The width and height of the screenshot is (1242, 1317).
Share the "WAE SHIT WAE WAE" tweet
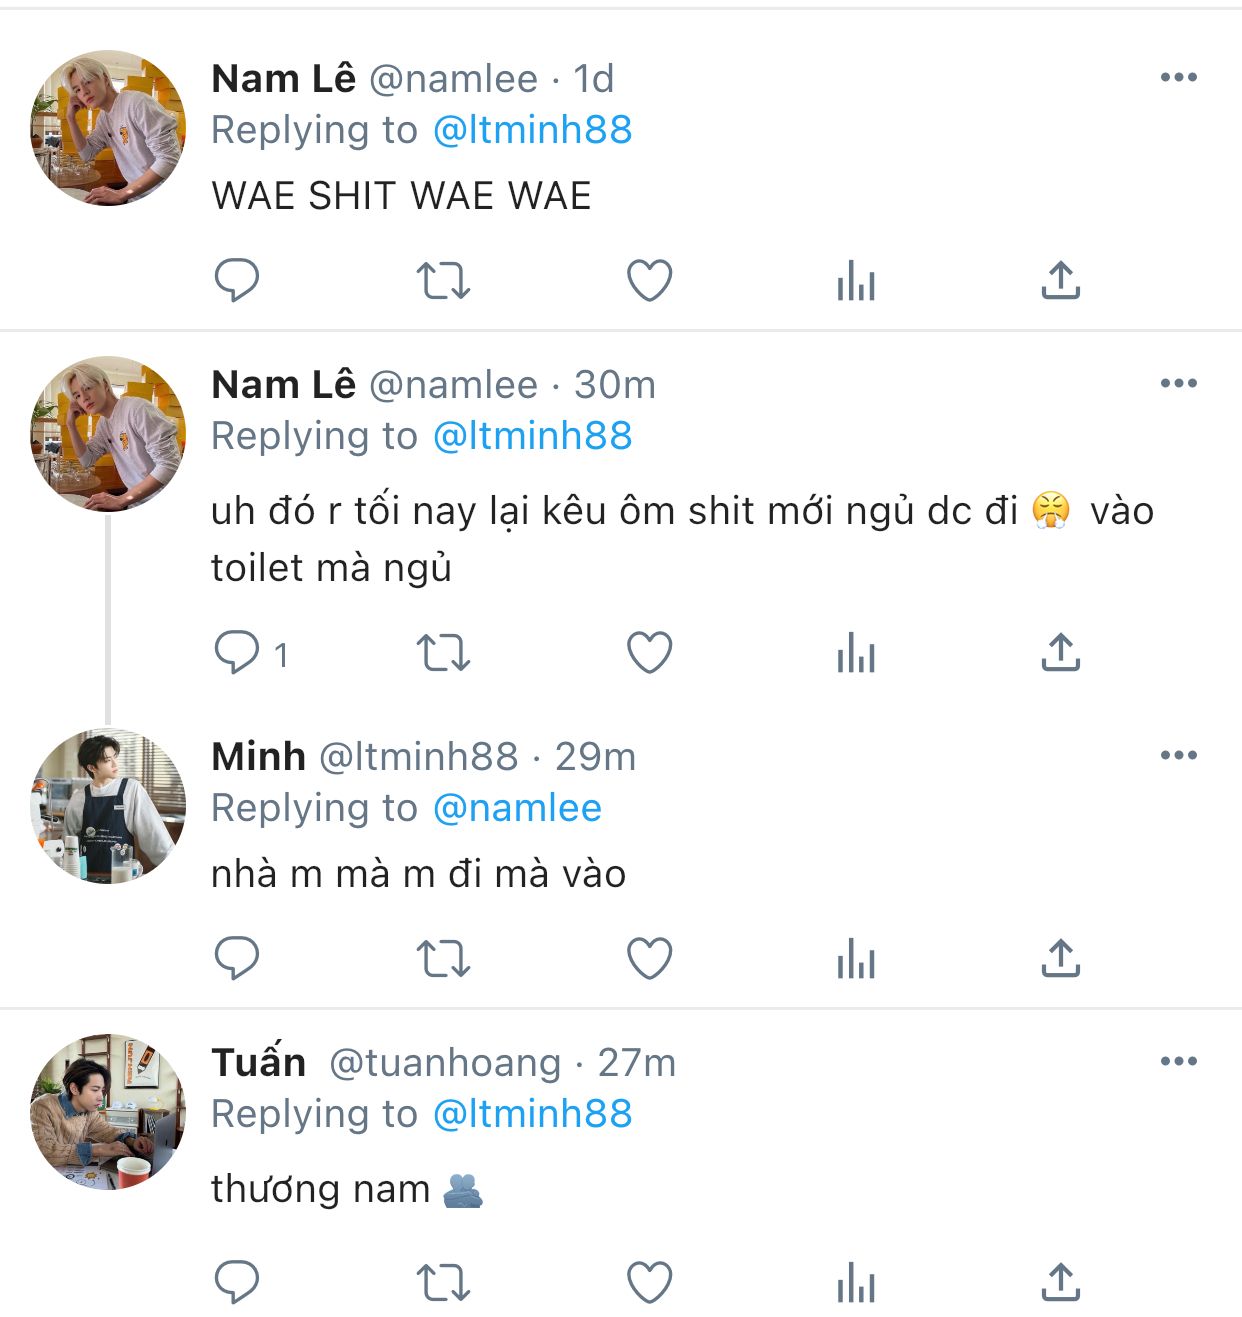[x=1060, y=280]
